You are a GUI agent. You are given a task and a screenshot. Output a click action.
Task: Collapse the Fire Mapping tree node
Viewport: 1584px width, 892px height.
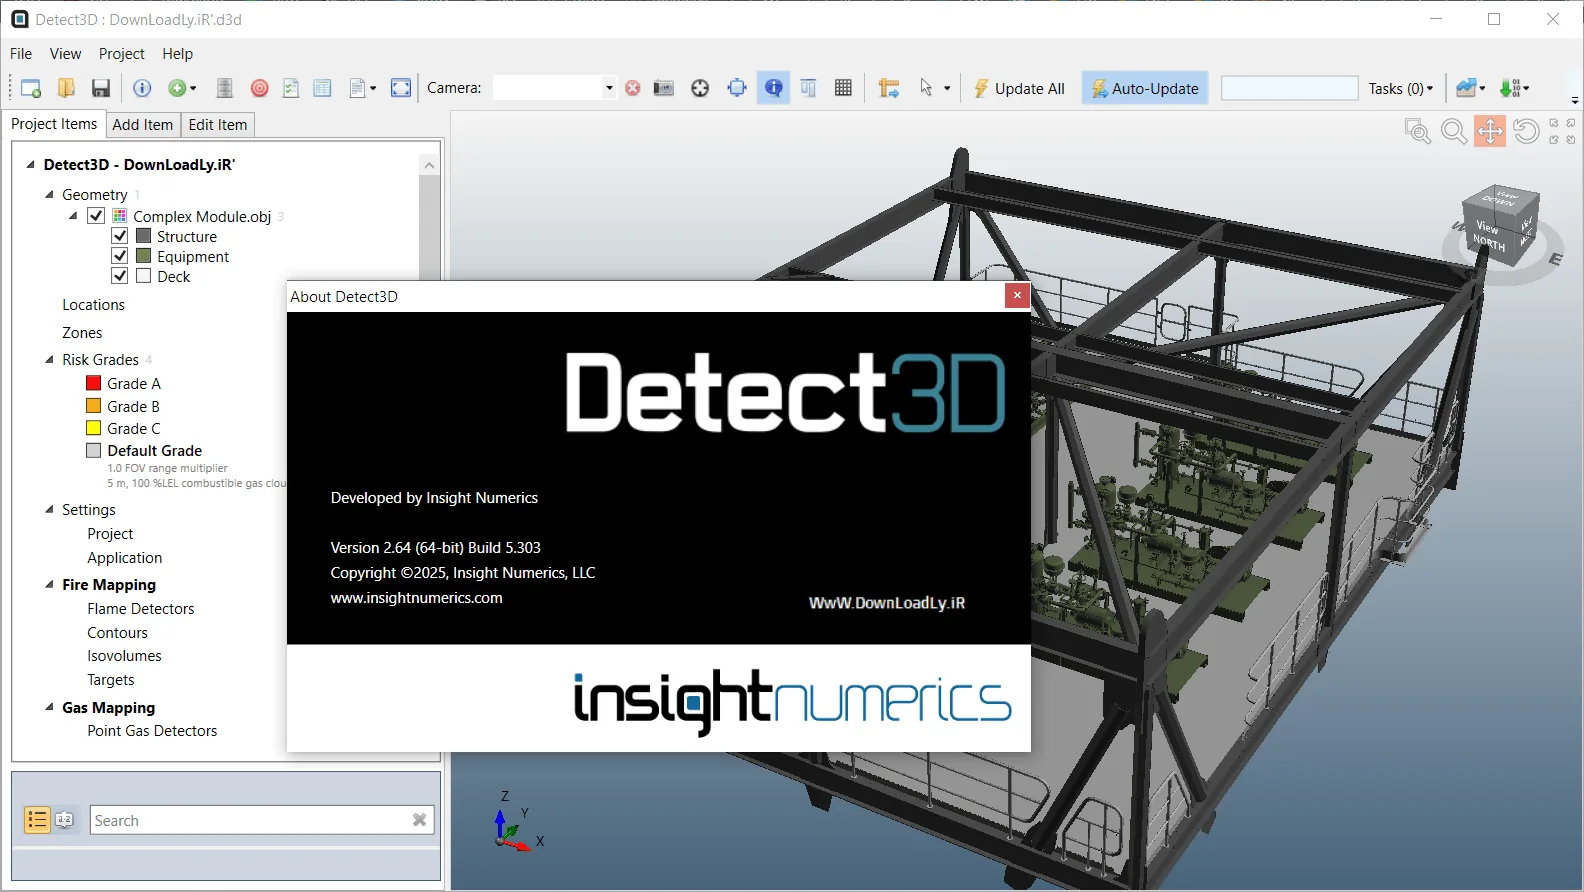(49, 584)
